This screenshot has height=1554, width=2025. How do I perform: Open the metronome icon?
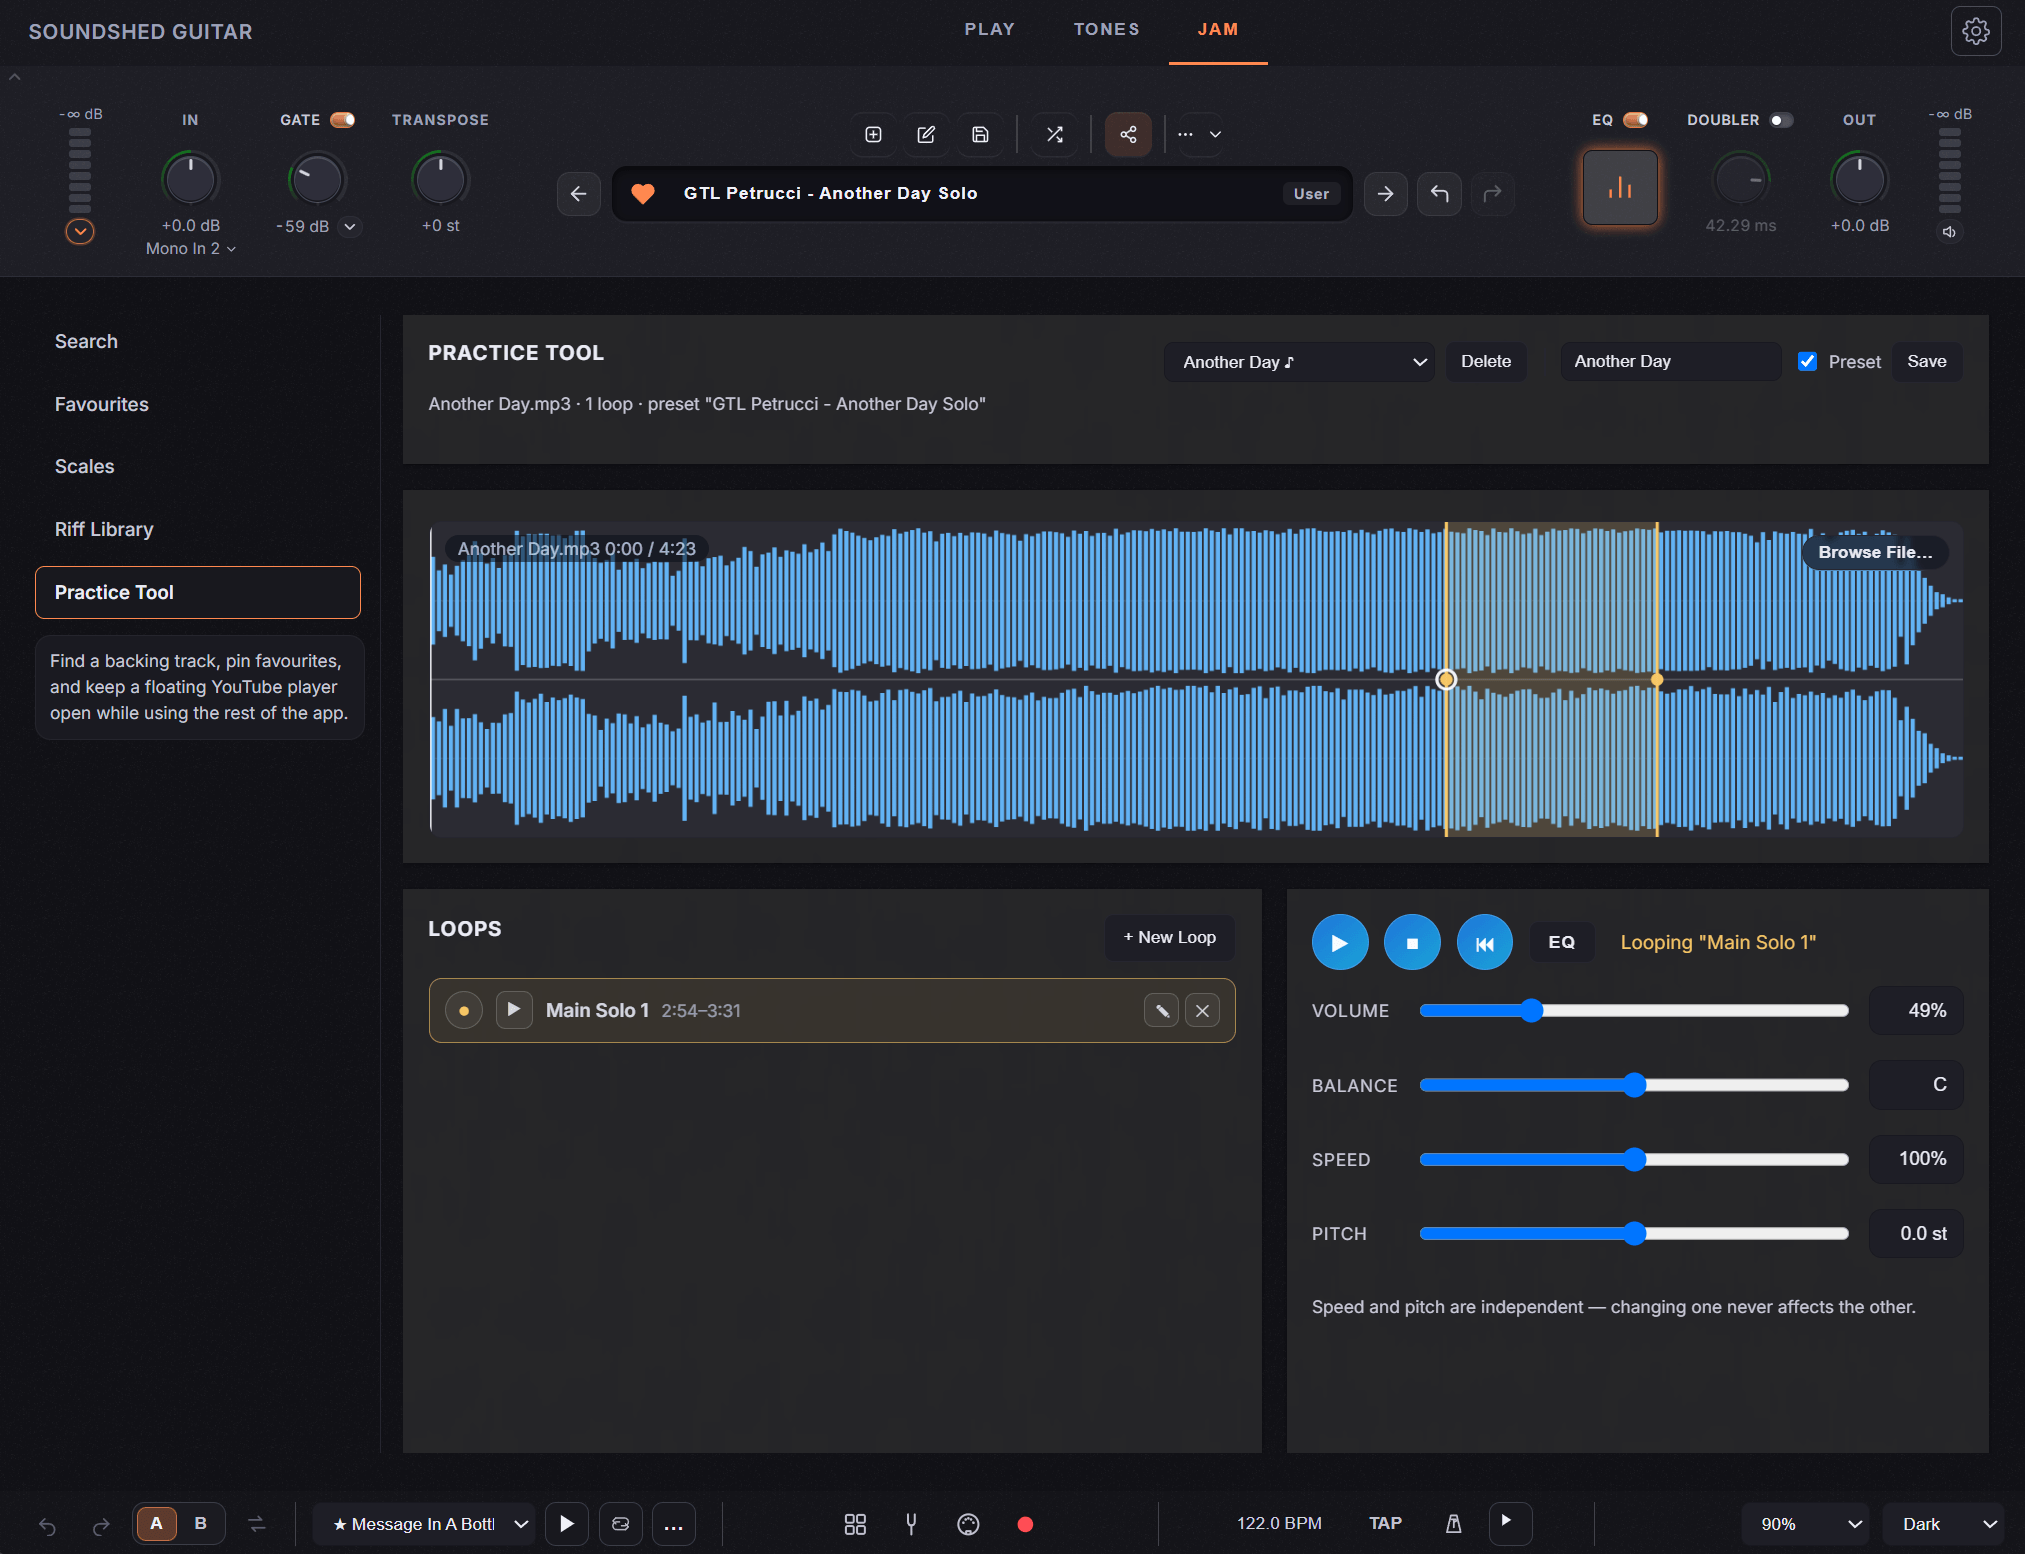pyautogui.click(x=1454, y=1523)
